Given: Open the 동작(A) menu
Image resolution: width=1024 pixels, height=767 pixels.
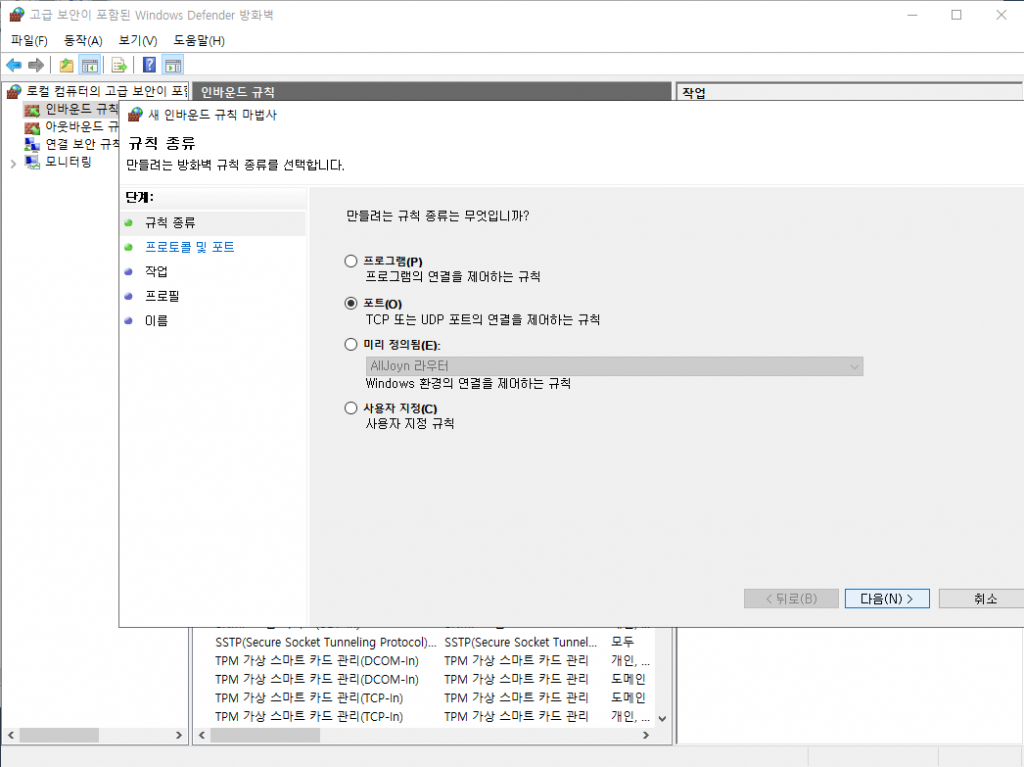Looking at the screenshot, I should coord(83,41).
